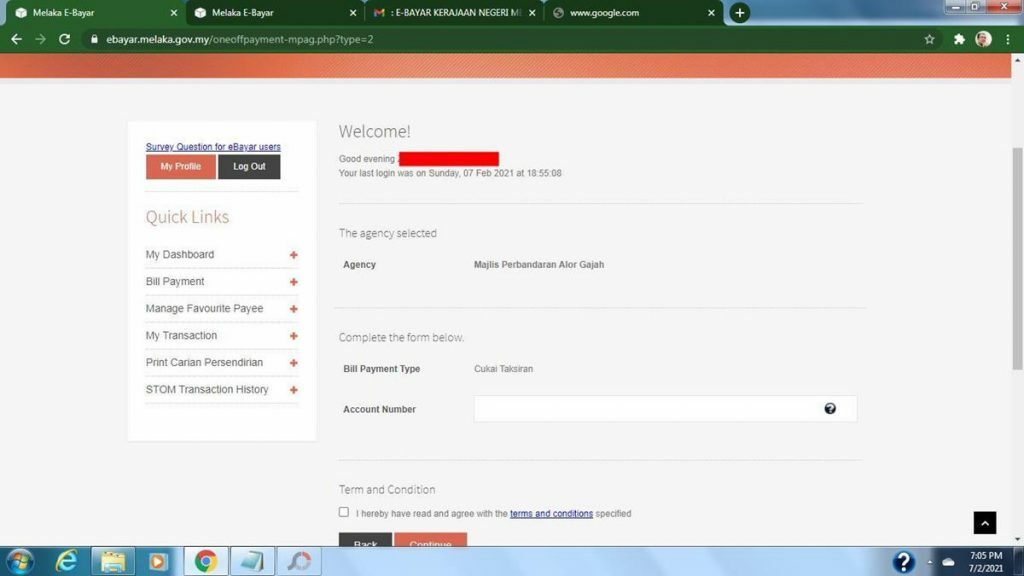Go back using the browser back arrow
The width and height of the screenshot is (1024, 576).
(16, 39)
